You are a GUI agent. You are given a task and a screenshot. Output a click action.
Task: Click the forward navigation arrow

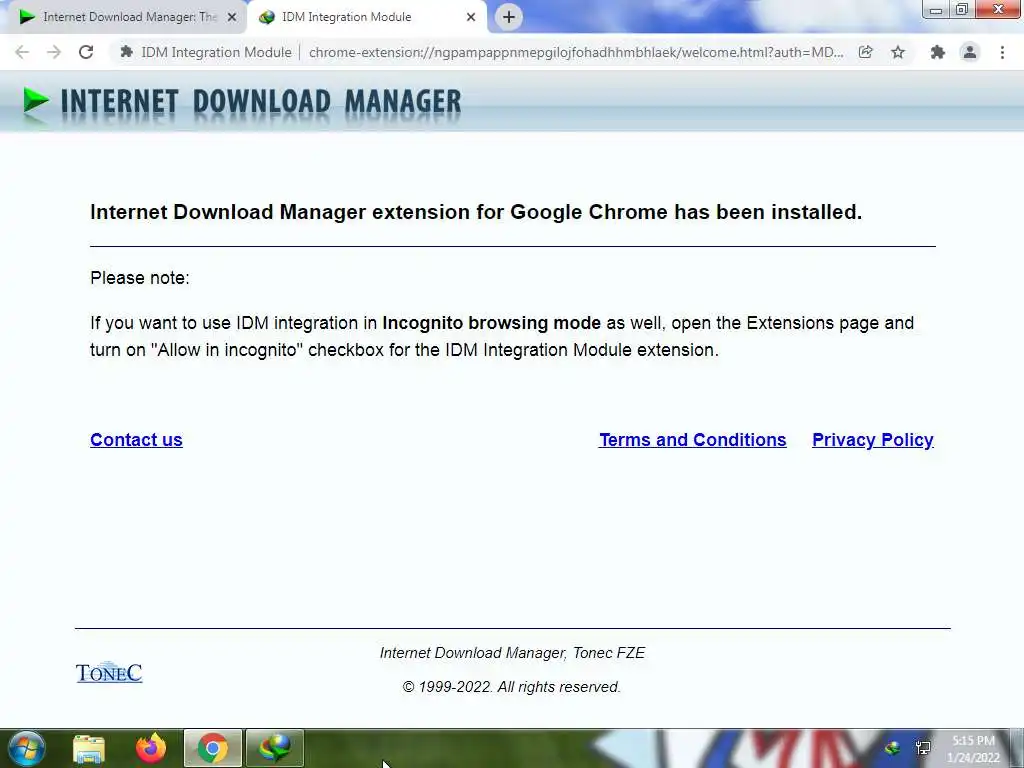(x=54, y=52)
